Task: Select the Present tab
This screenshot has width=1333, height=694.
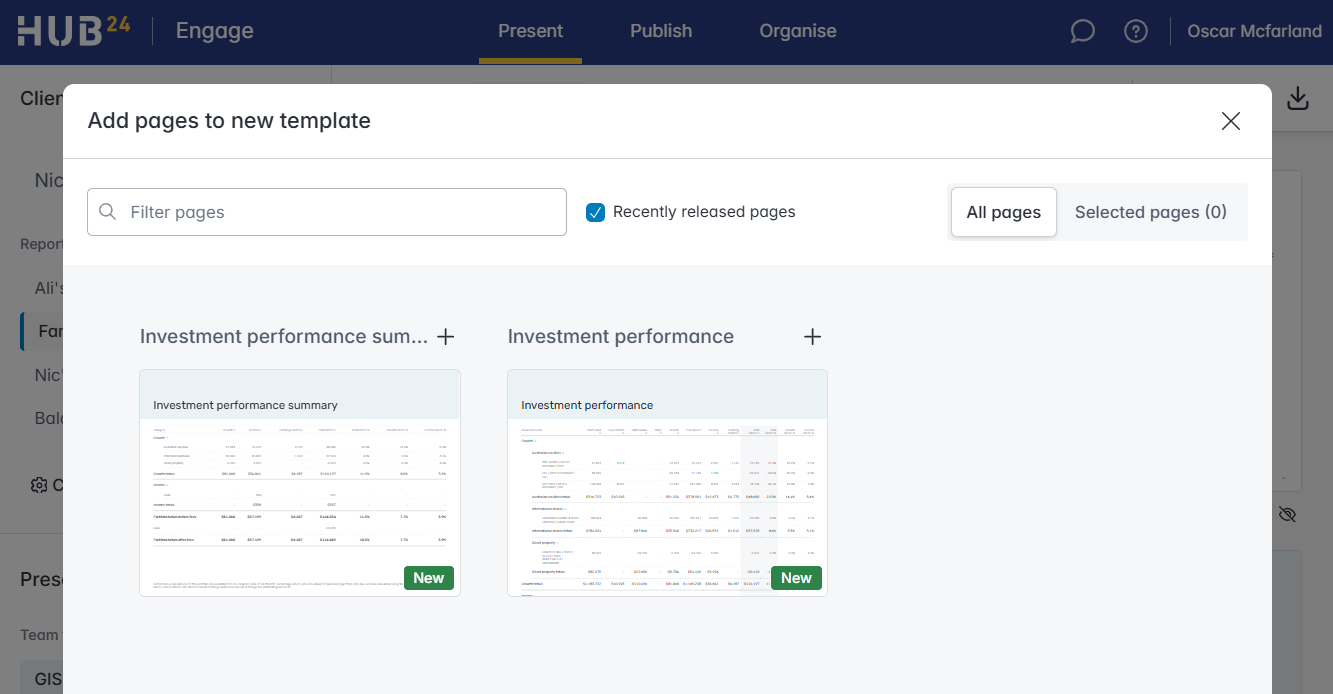Action: [530, 31]
